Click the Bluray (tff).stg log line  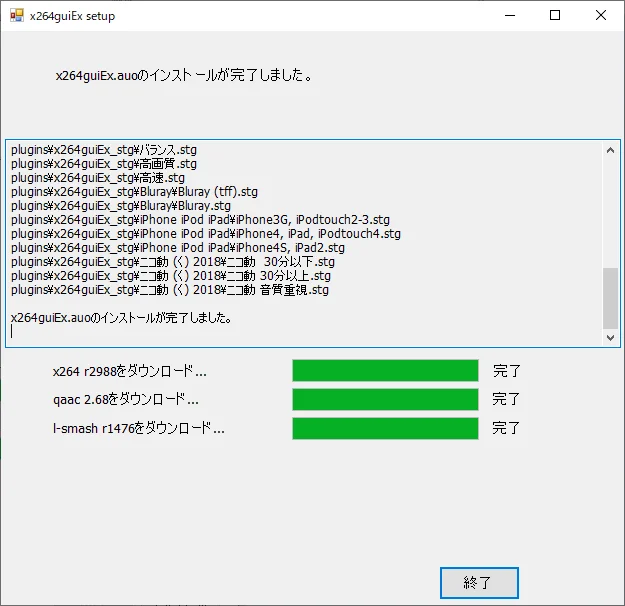tap(134, 192)
